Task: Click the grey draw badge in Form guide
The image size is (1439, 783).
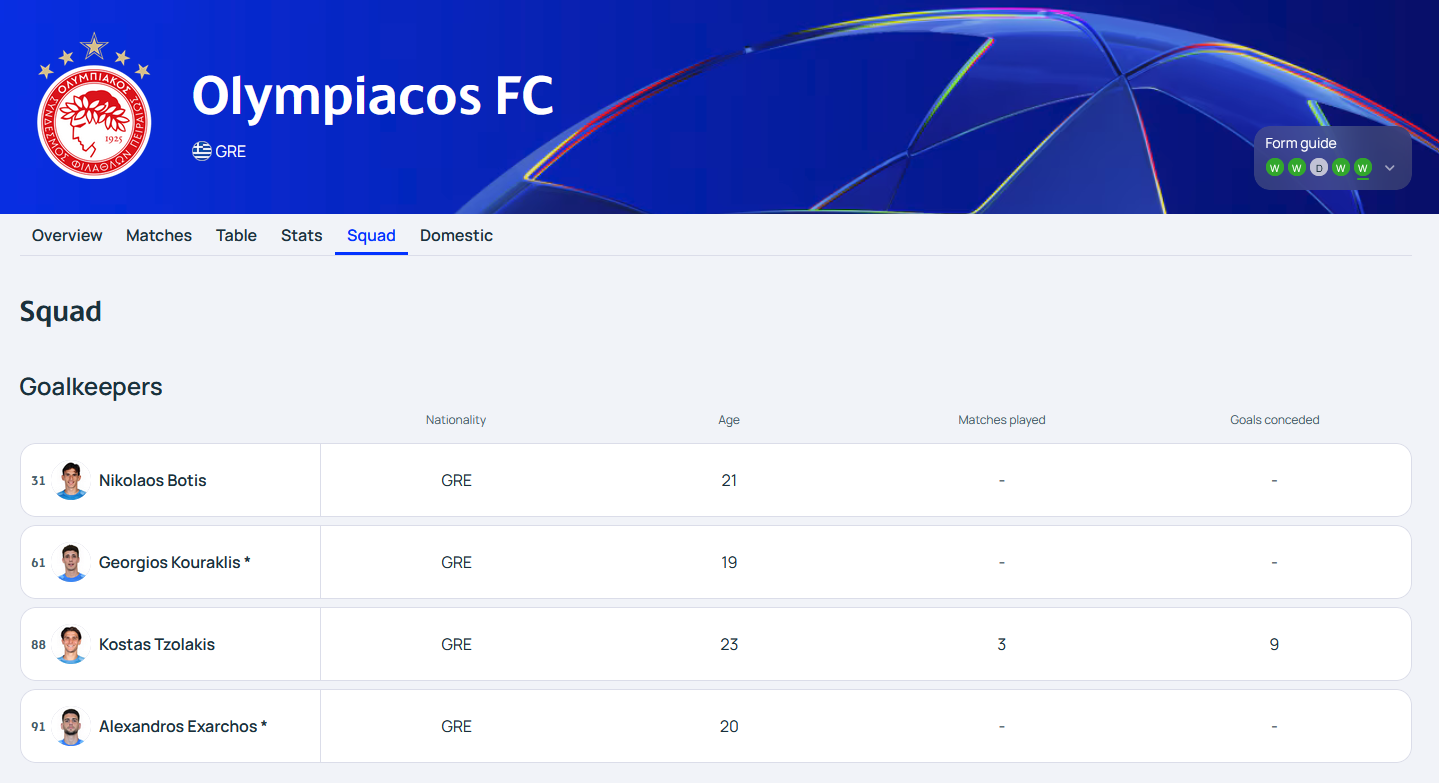Action: click(1318, 167)
